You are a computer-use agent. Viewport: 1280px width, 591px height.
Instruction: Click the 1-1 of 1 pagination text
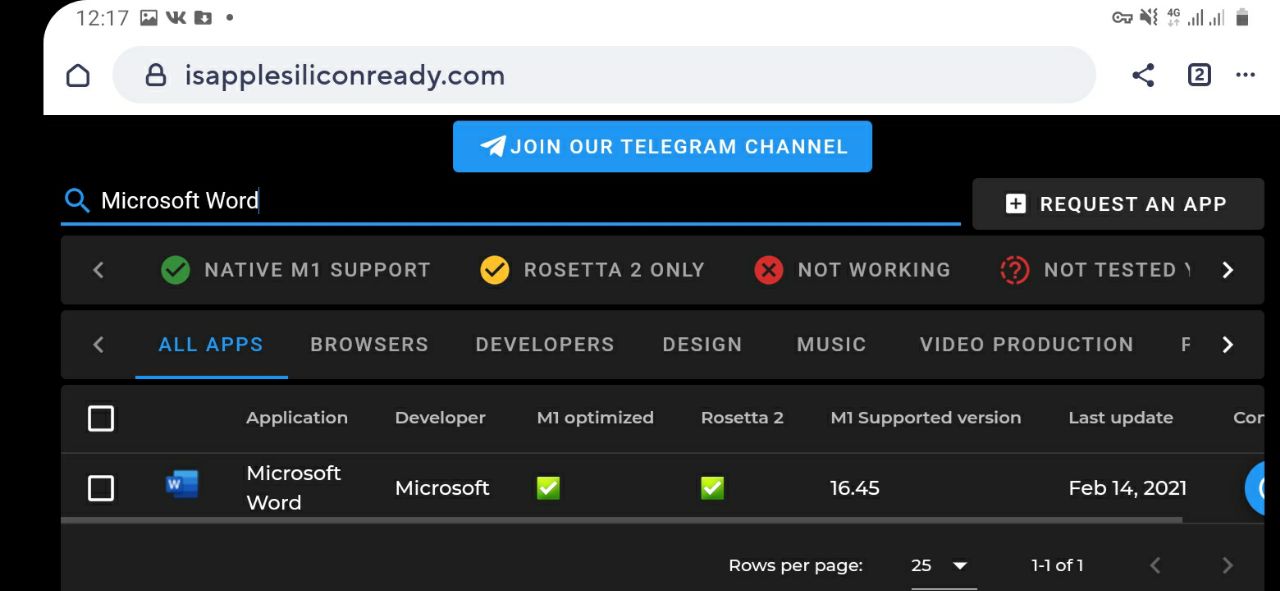pyautogui.click(x=1057, y=565)
